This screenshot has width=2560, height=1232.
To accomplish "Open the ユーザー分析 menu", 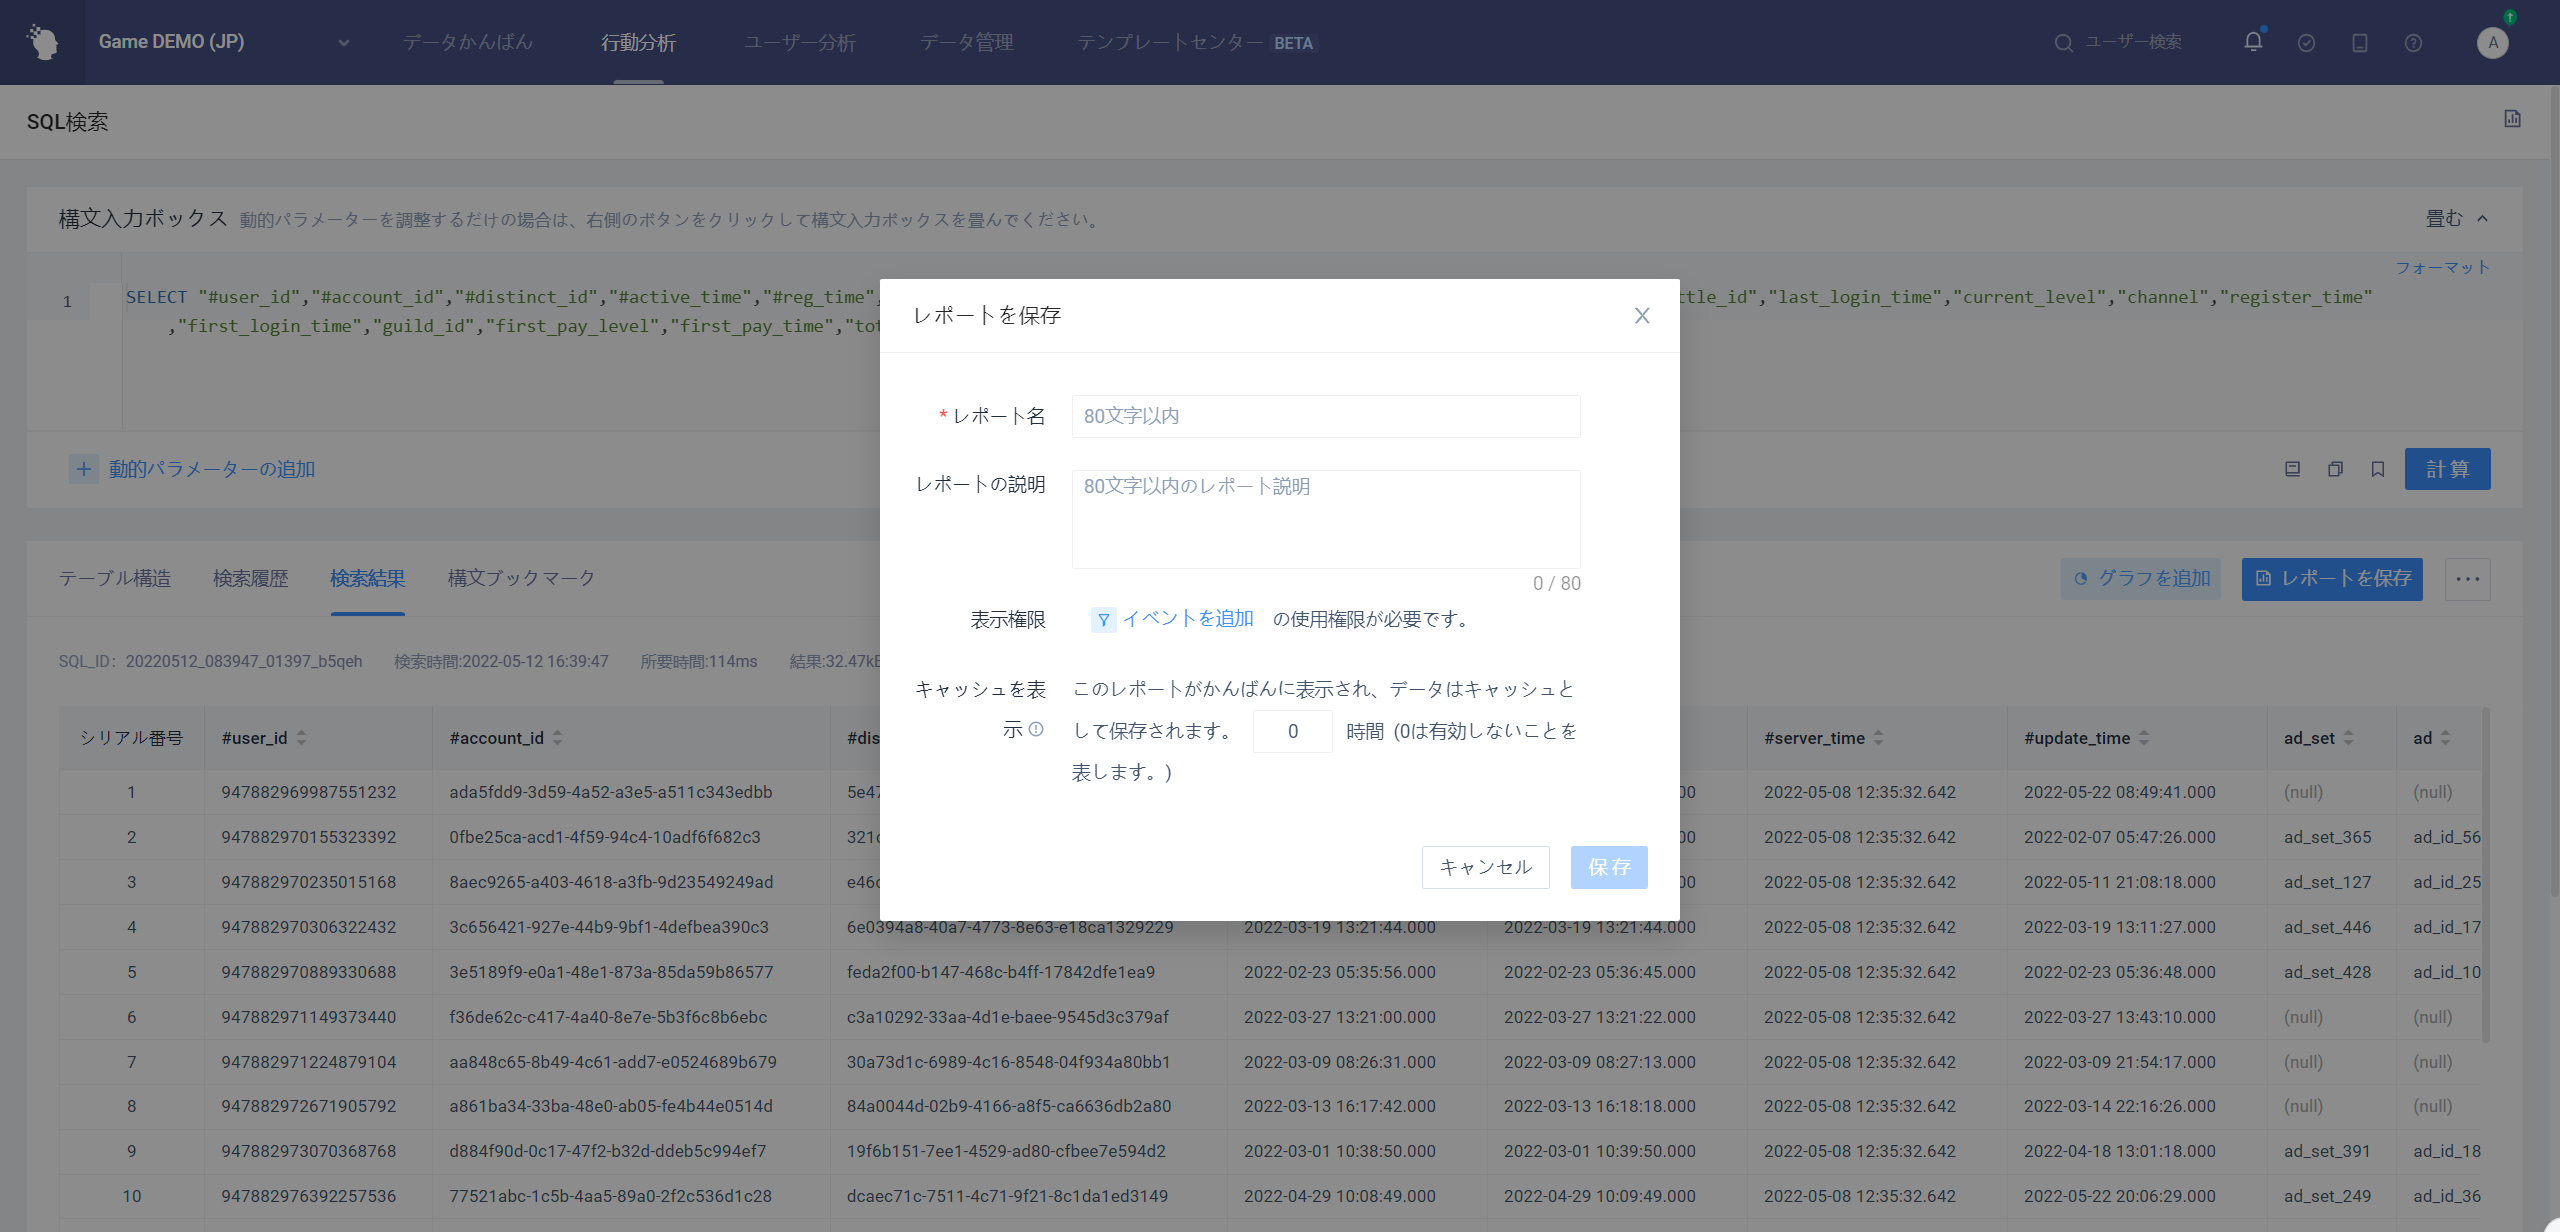I will click(800, 42).
